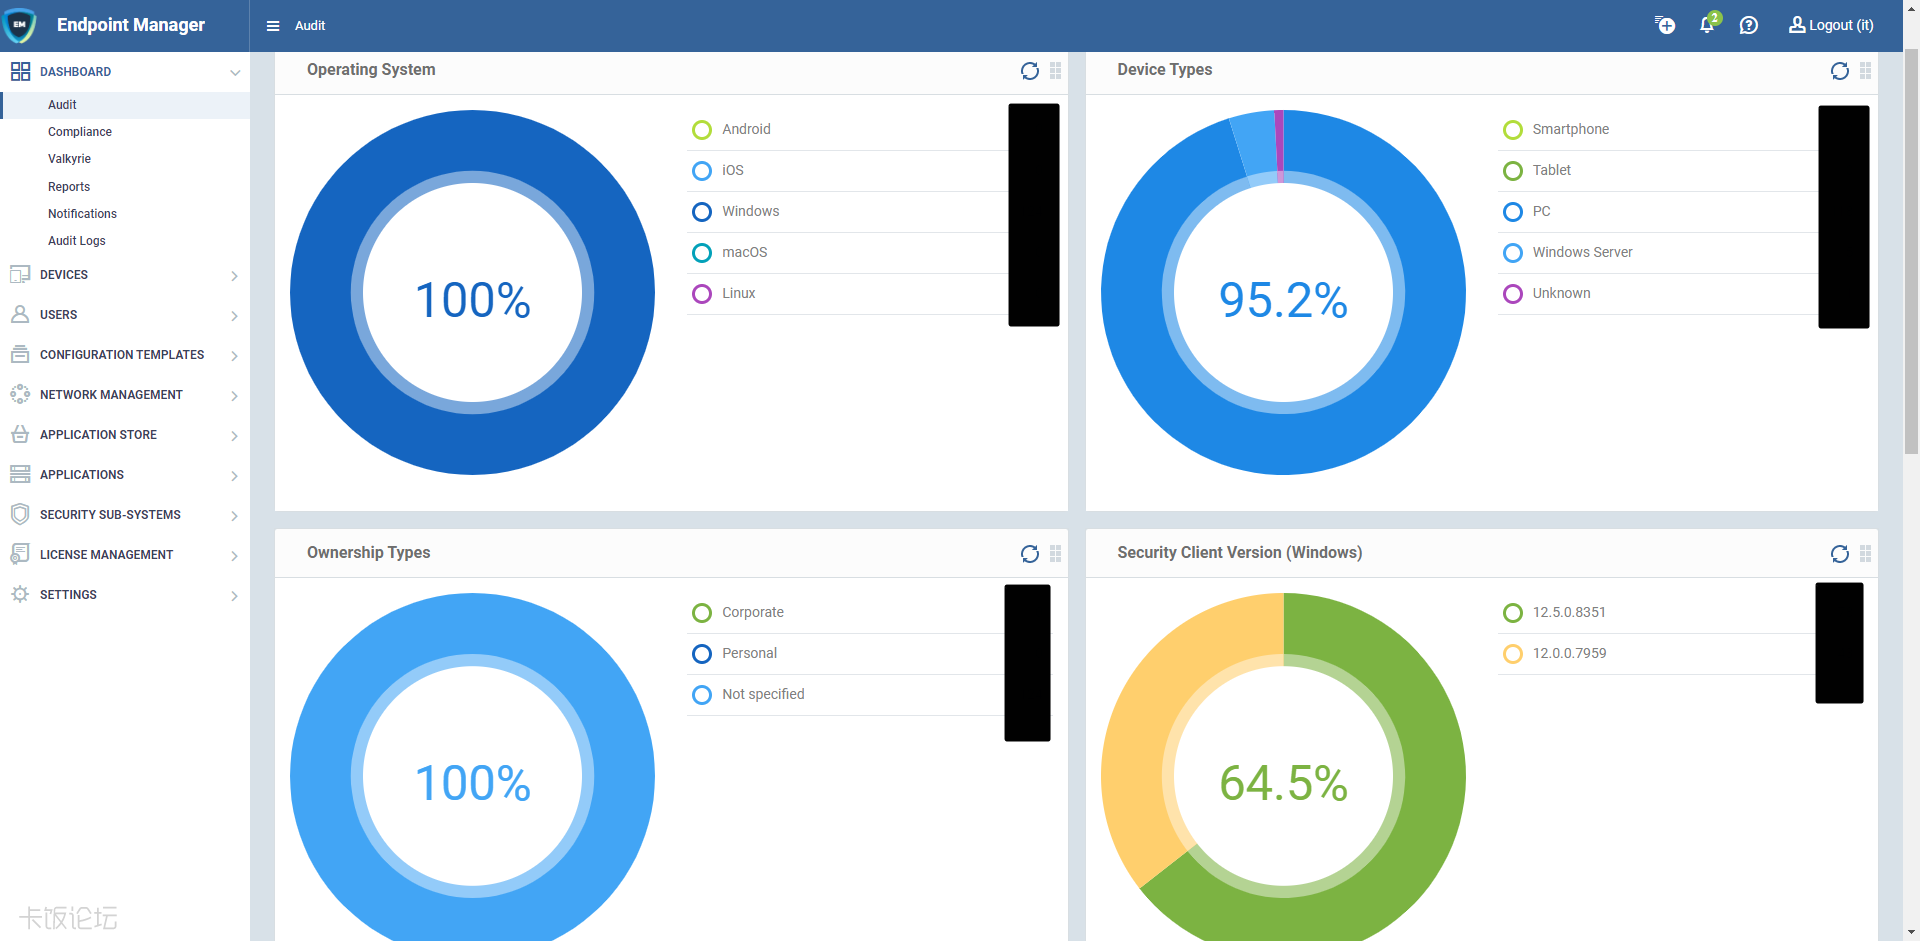Collapse the Dashboard section chevron

235,72
